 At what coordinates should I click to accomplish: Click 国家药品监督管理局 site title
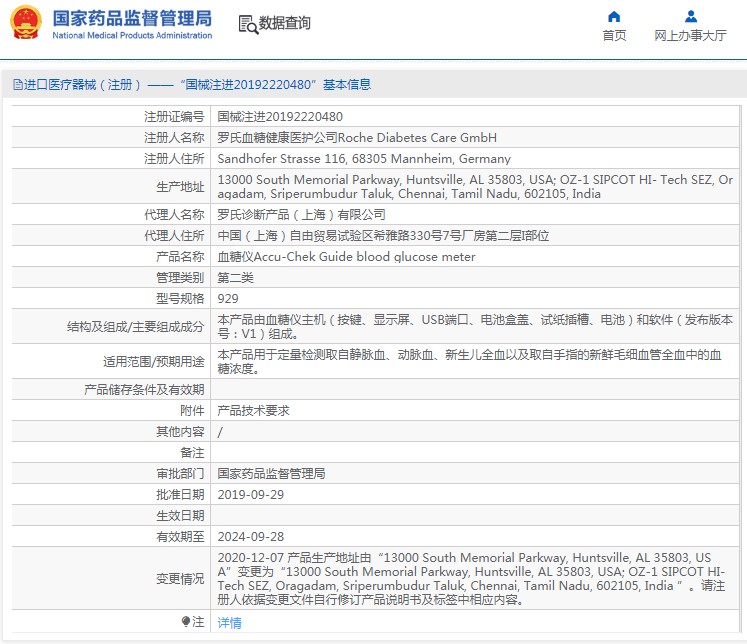[132, 19]
